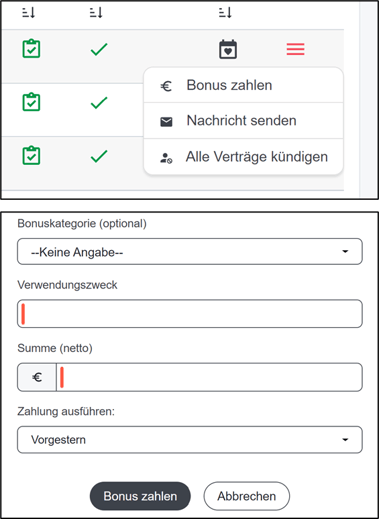This screenshot has height=519, width=379.
Task: Open the red hamburger actions menu
Action: click(x=295, y=49)
